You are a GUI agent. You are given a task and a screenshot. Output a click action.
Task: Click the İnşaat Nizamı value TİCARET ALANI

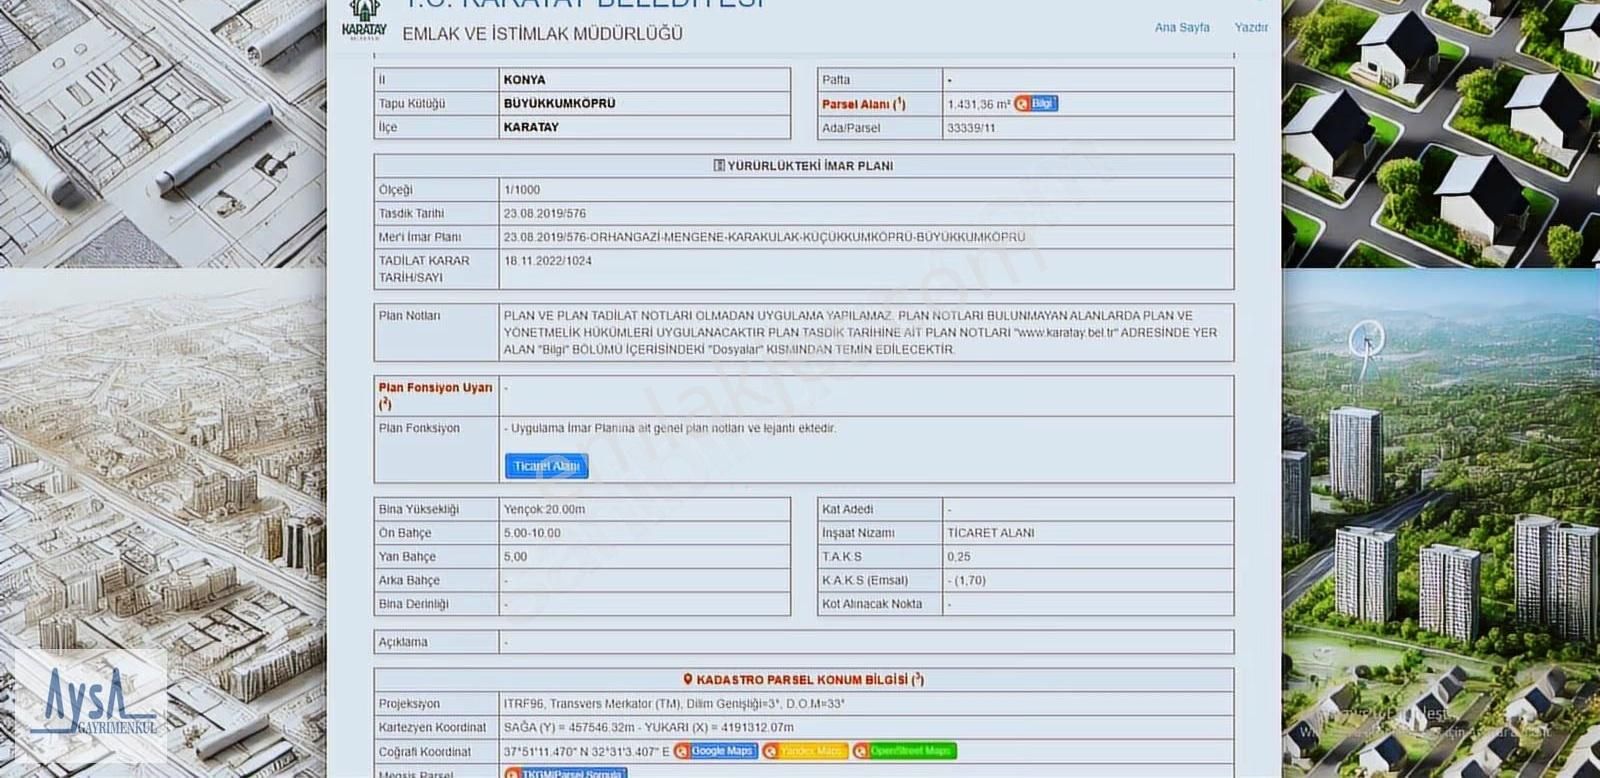990,534
